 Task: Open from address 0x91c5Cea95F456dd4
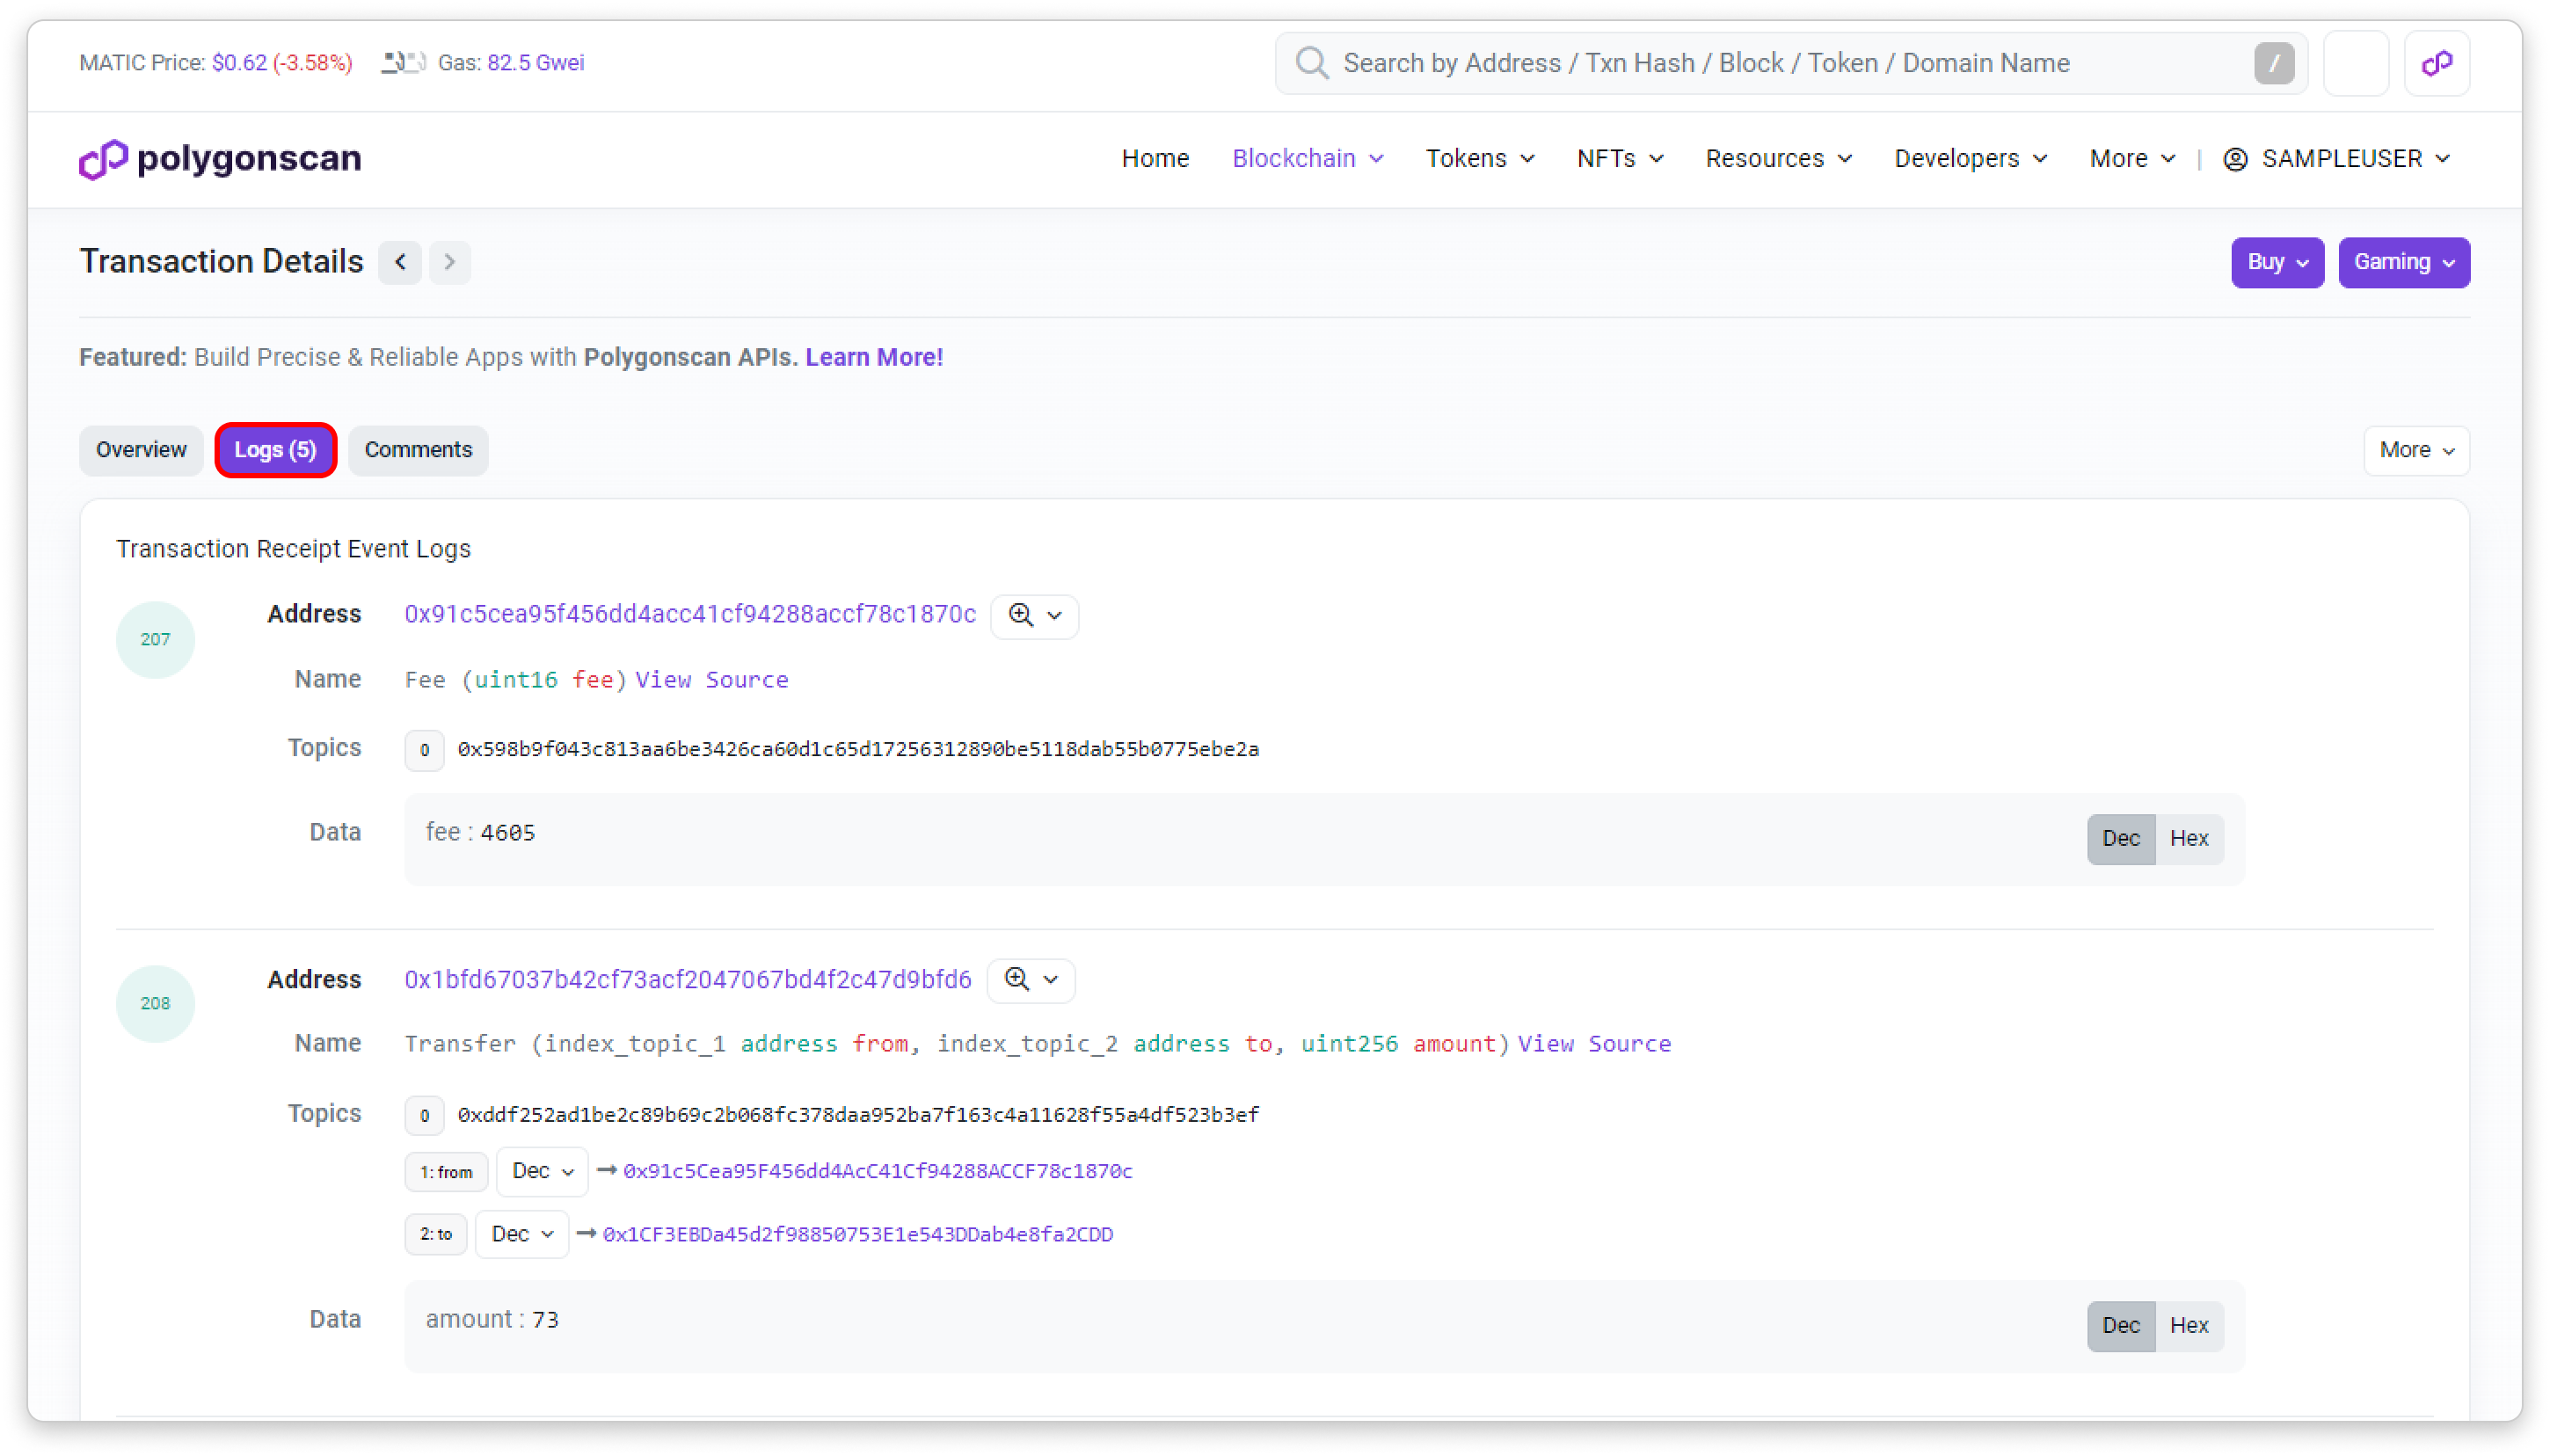pyautogui.click(x=878, y=1171)
